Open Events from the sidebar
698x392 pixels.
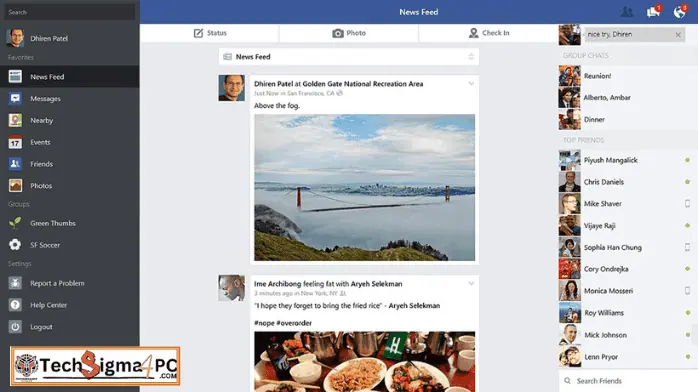pyautogui.click(x=69, y=142)
